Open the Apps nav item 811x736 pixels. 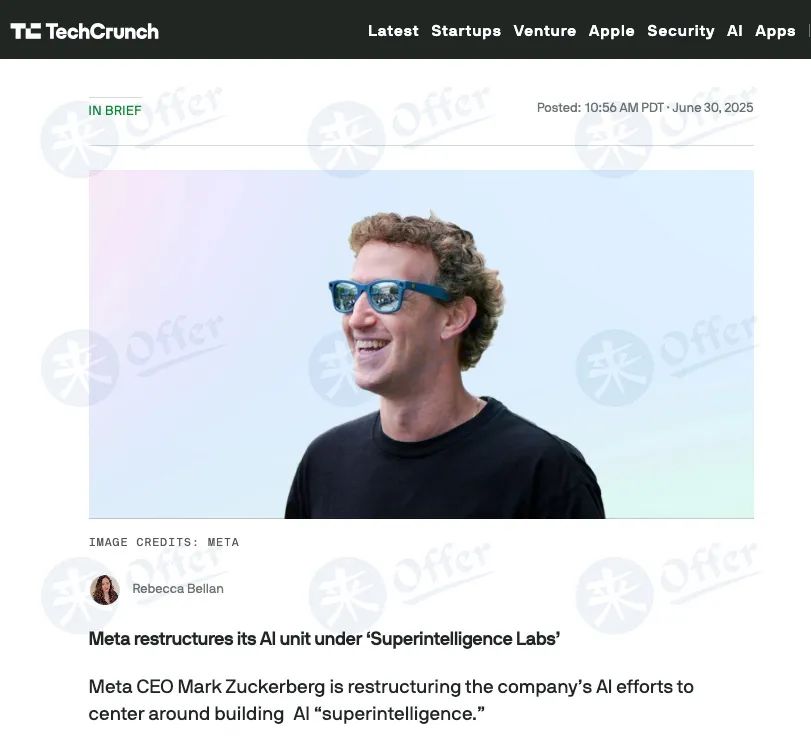(775, 31)
